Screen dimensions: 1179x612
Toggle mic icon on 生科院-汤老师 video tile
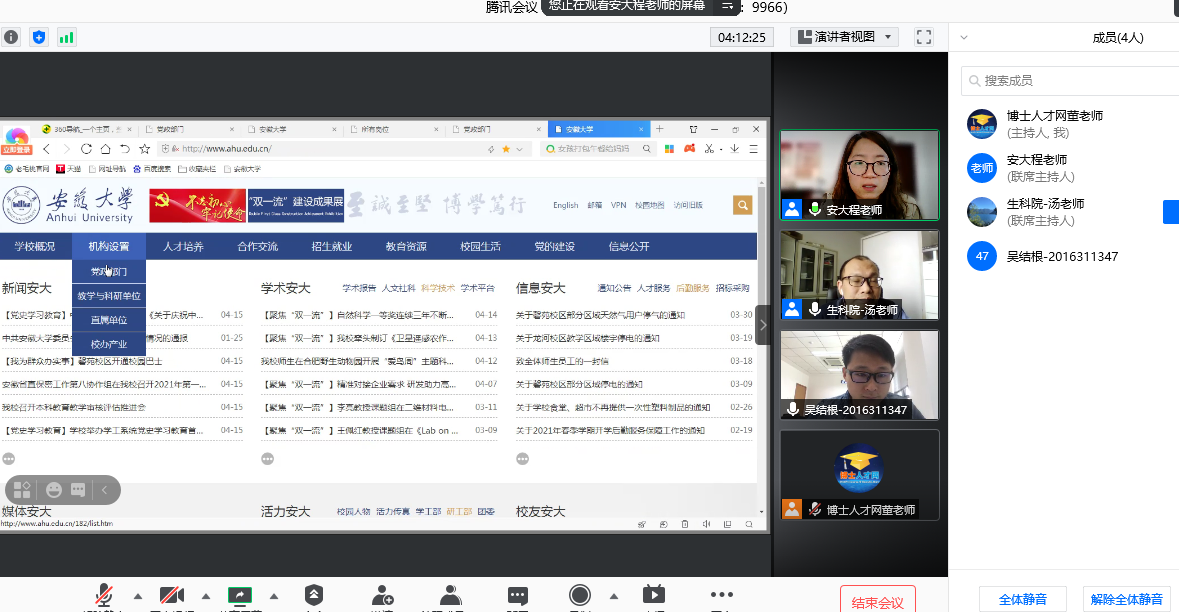tap(814, 309)
